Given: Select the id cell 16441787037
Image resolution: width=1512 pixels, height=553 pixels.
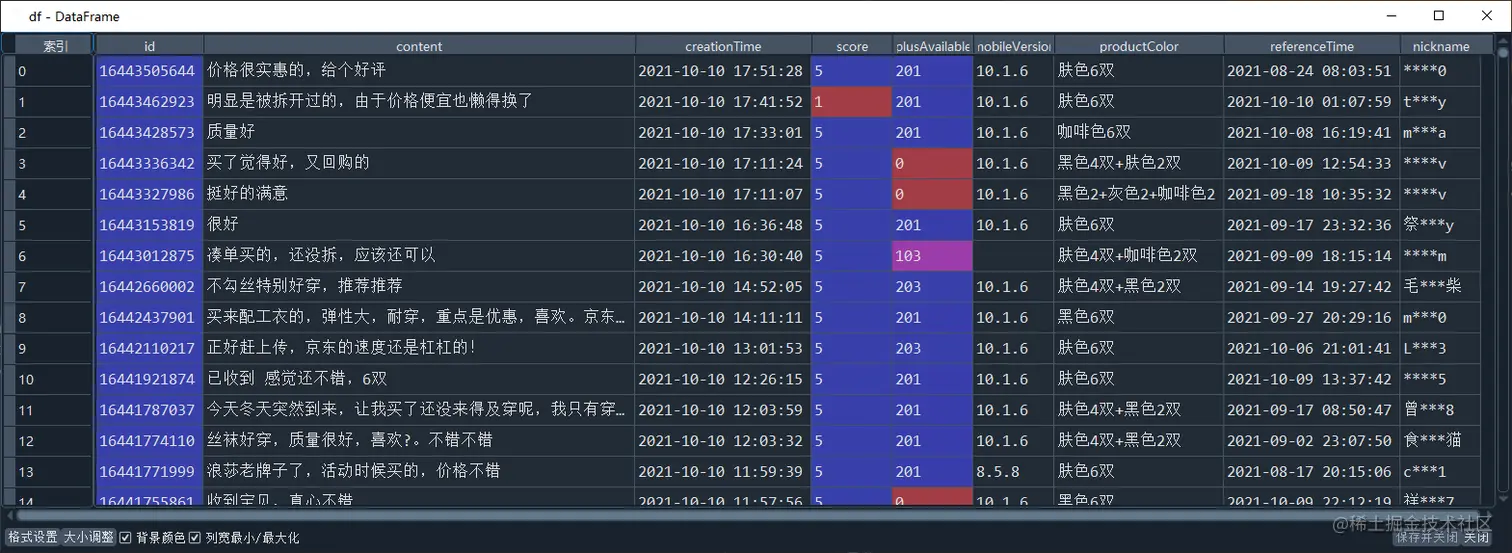Looking at the screenshot, I should [150, 410].
